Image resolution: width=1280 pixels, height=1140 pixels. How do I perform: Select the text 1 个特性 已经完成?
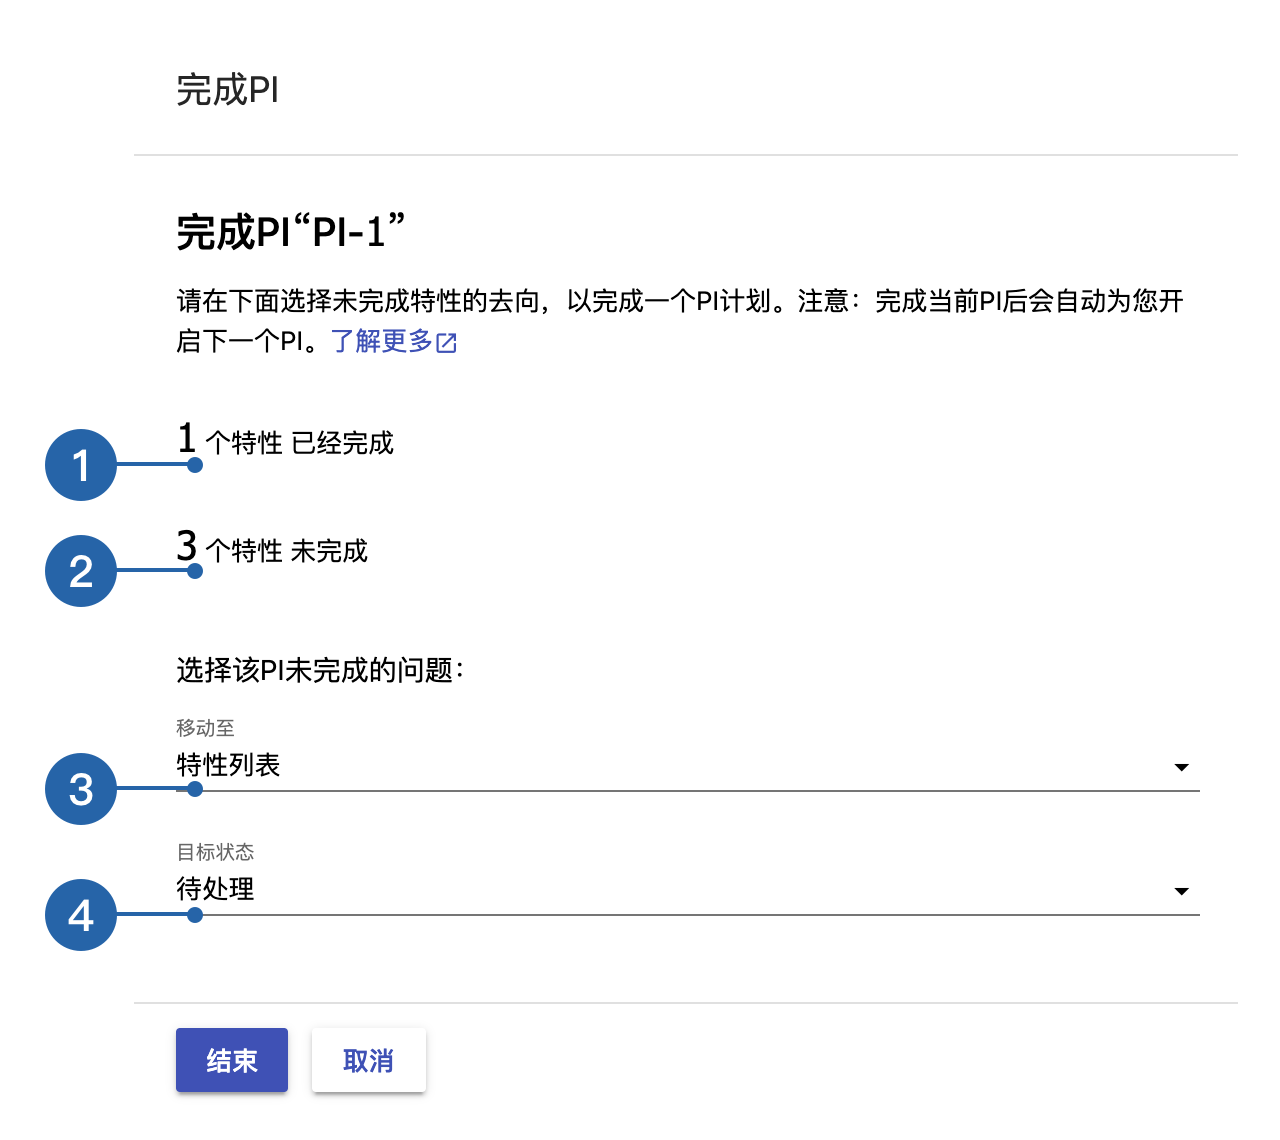286,440
